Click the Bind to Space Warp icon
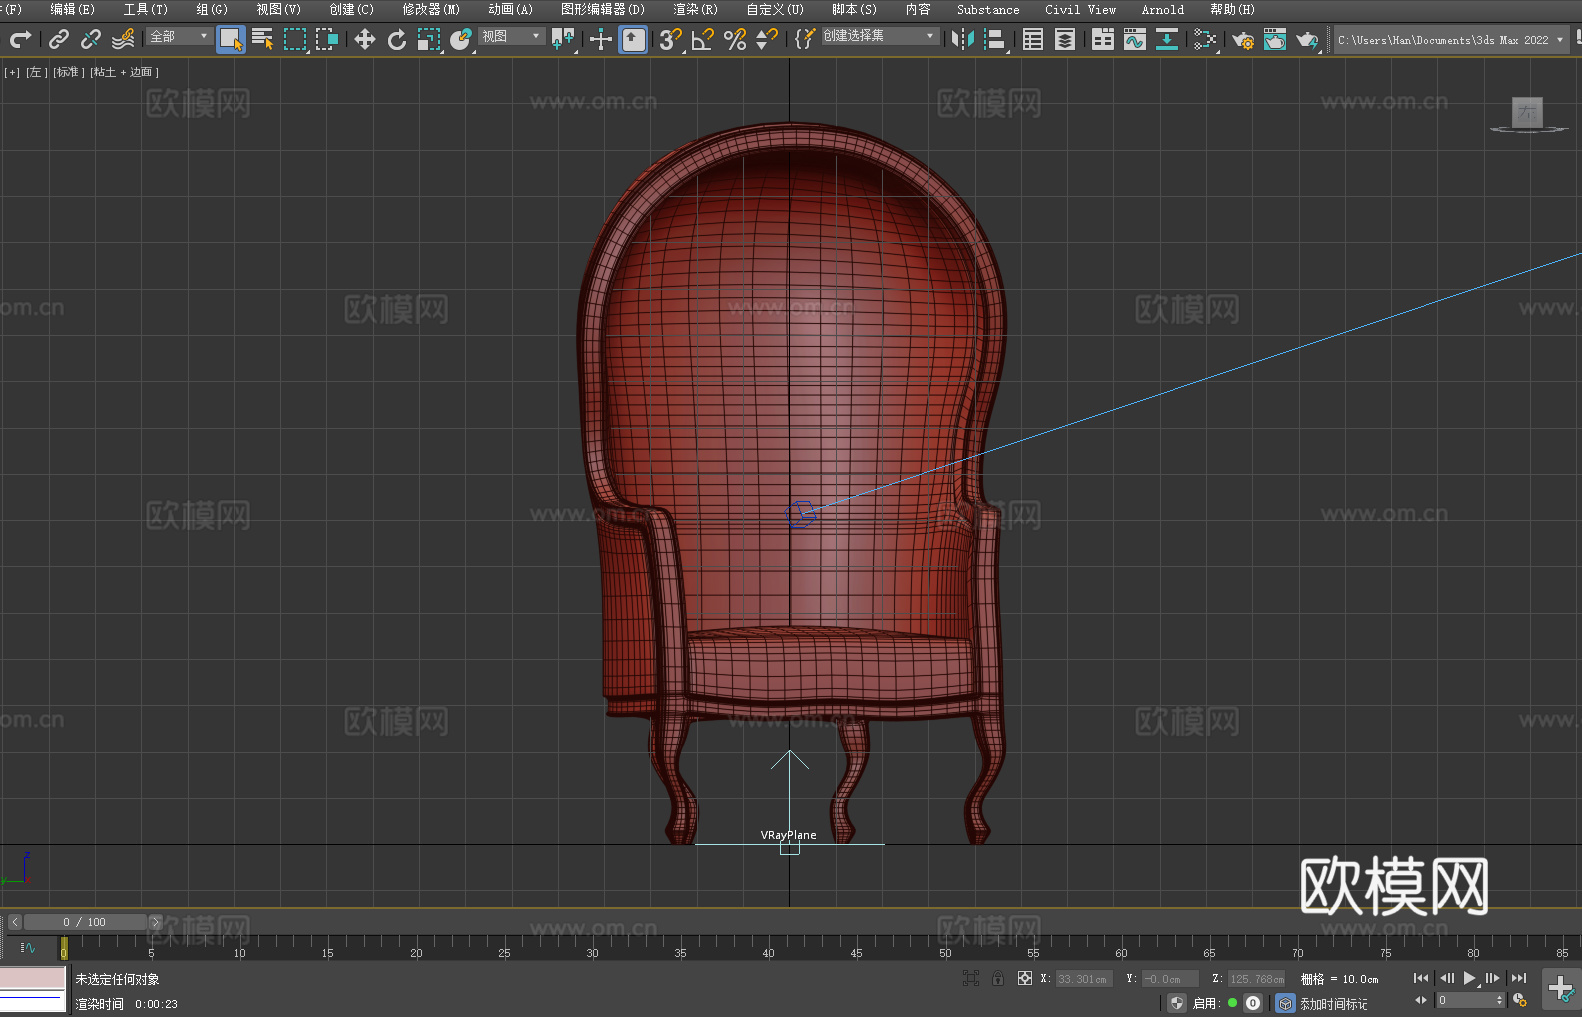1582x1017 pixels. click(x=123, y=39)
